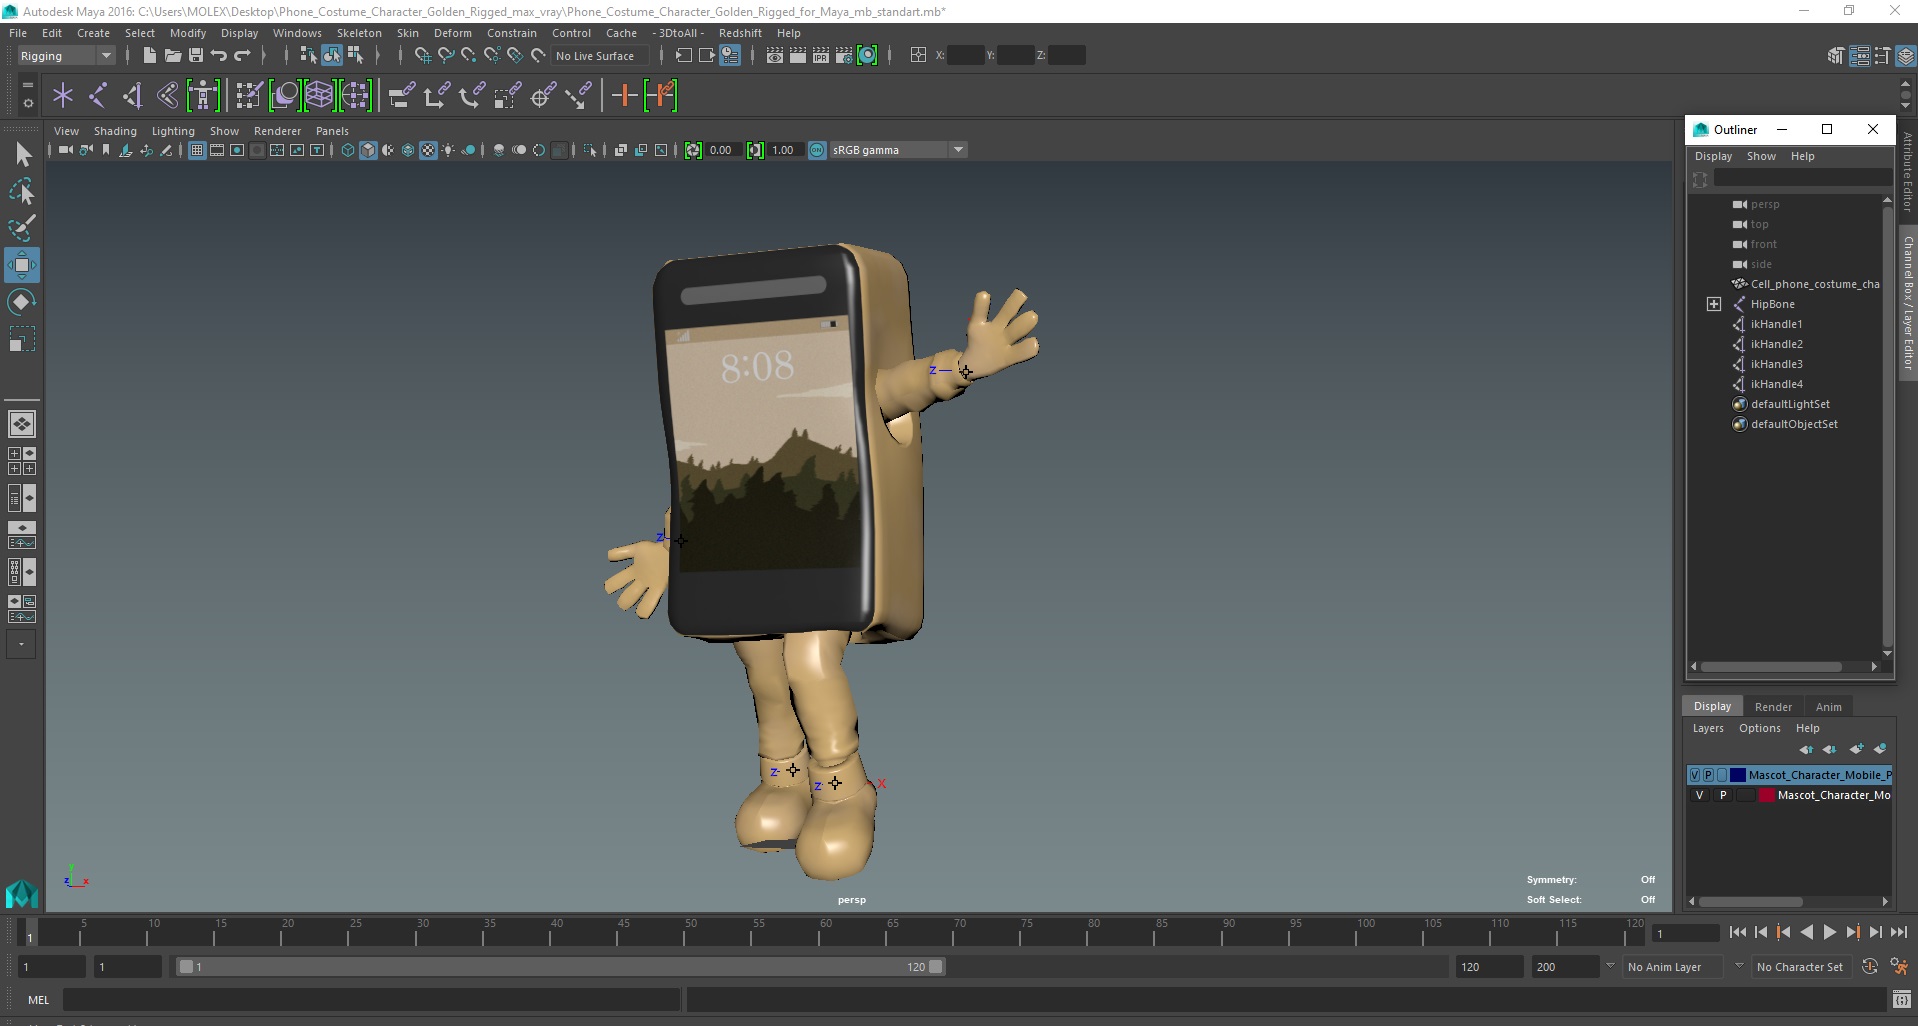Click the move layer up icon

pos(1806,749)
